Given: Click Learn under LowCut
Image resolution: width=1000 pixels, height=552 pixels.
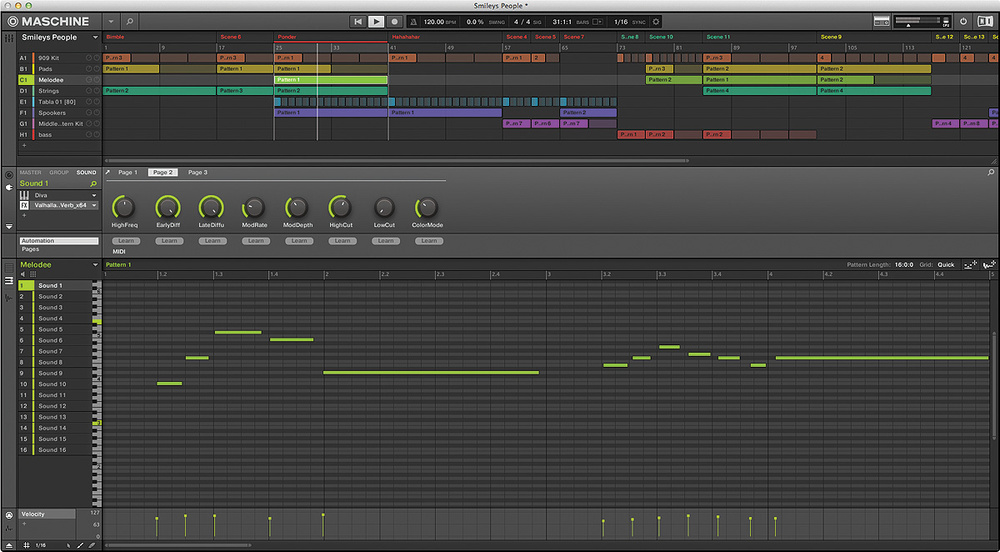Looking at the screenshot, I should [386, 241].
